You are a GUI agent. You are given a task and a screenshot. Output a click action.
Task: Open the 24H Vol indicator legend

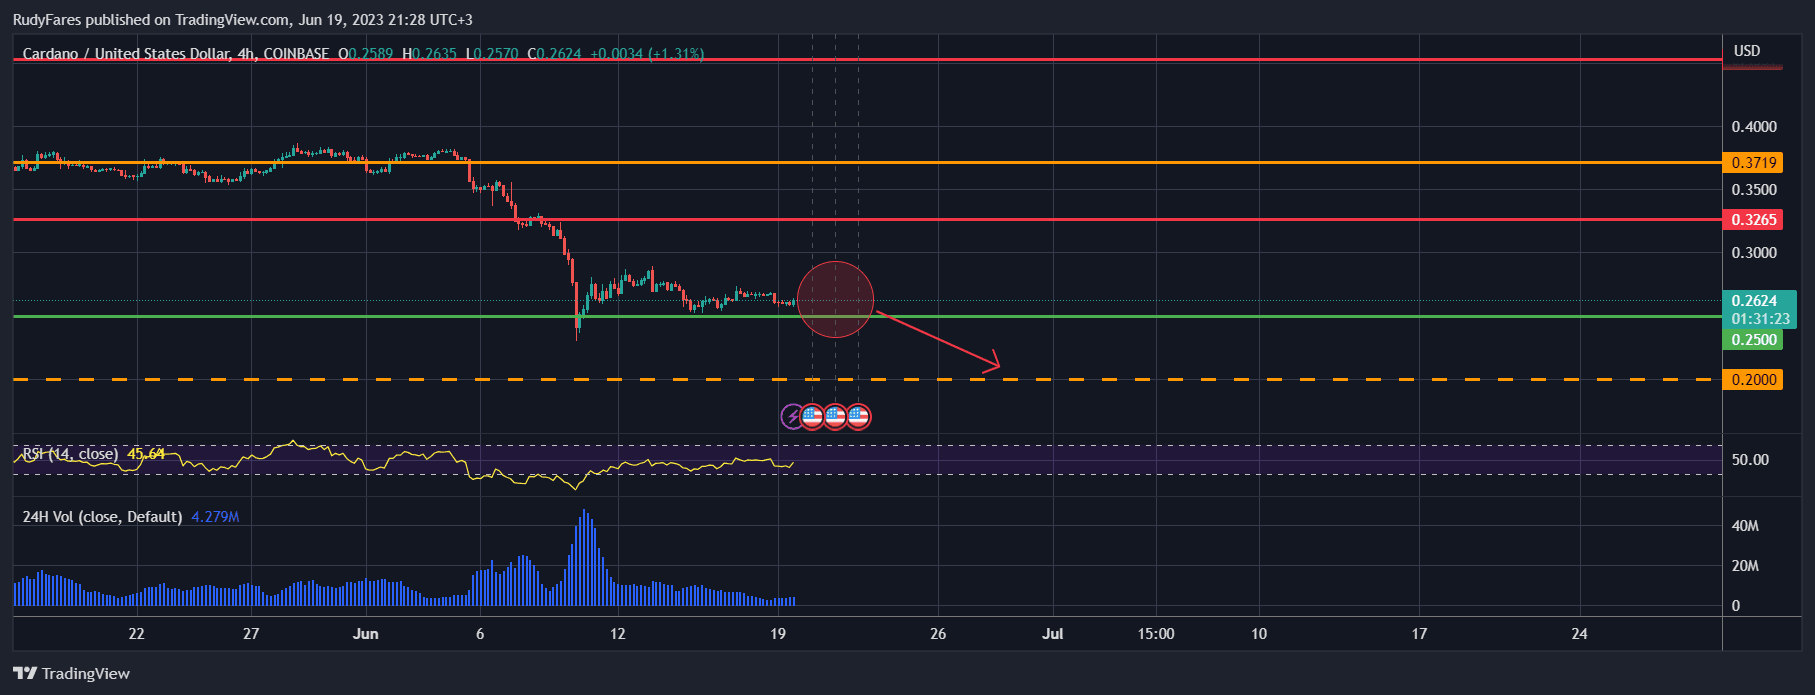102,517
